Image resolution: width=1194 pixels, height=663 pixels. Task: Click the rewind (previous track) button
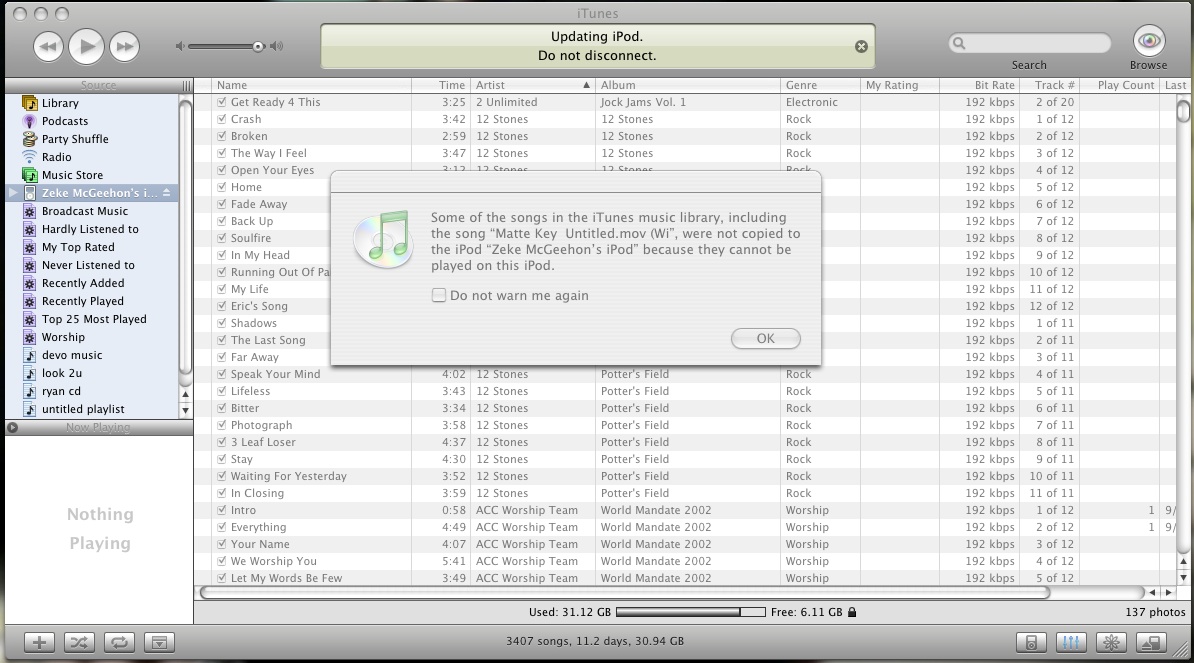[48, 46]
